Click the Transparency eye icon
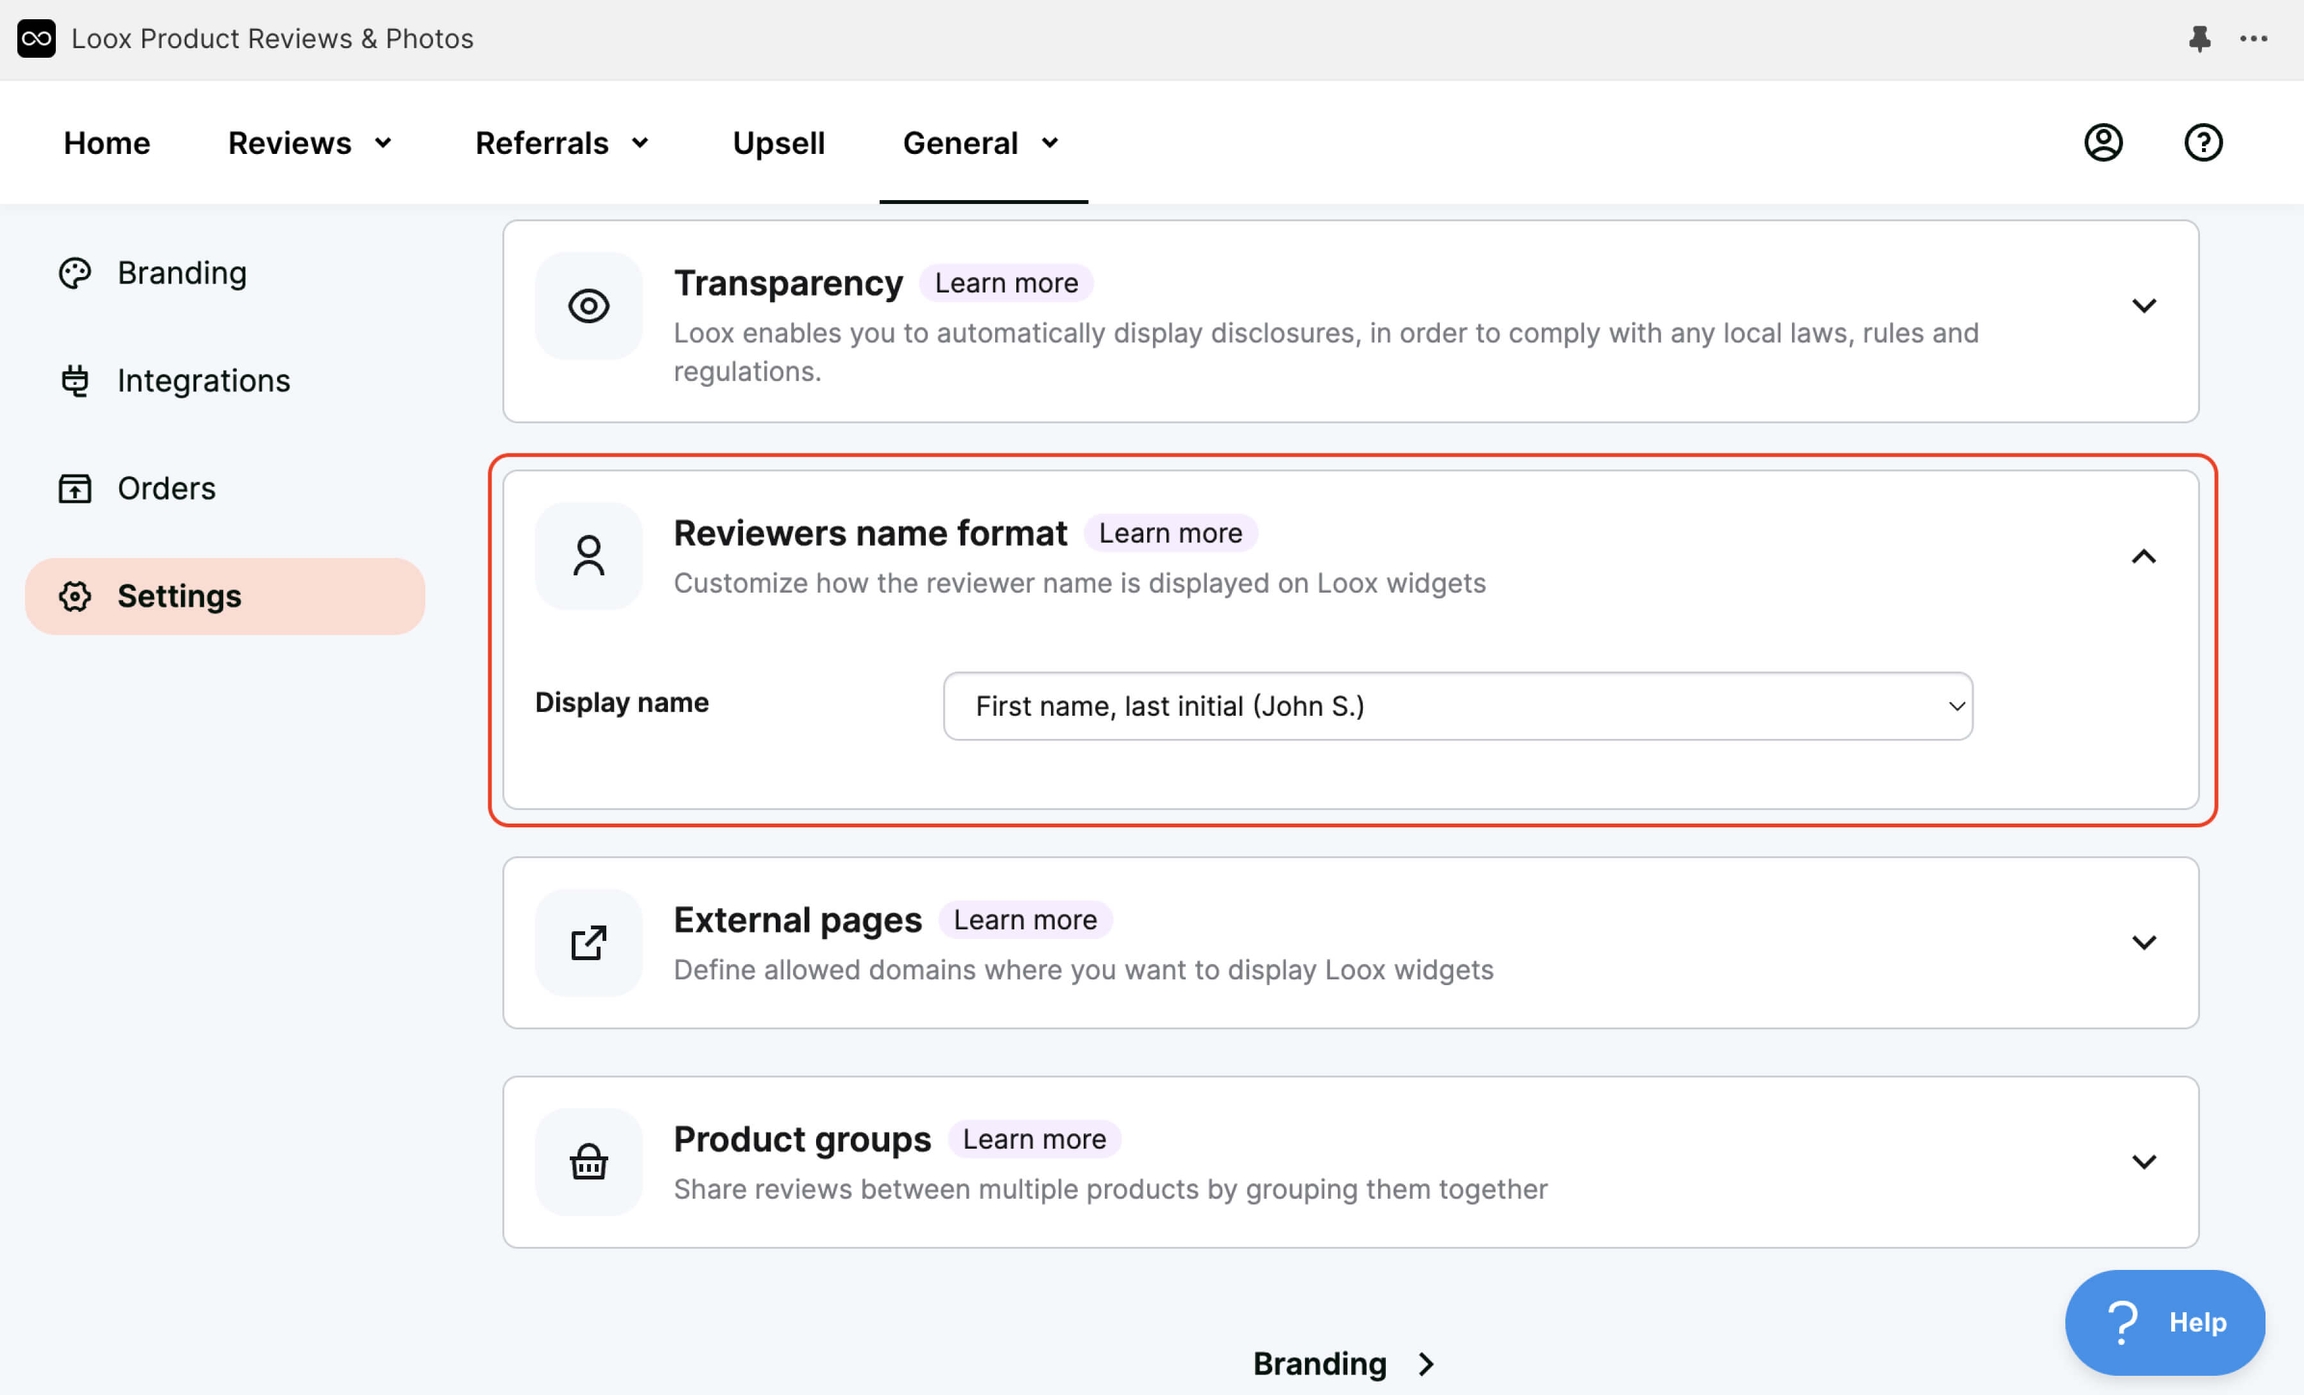Image resolution: width=2304 pixels, height=1395 pixels. click(589, 306)
